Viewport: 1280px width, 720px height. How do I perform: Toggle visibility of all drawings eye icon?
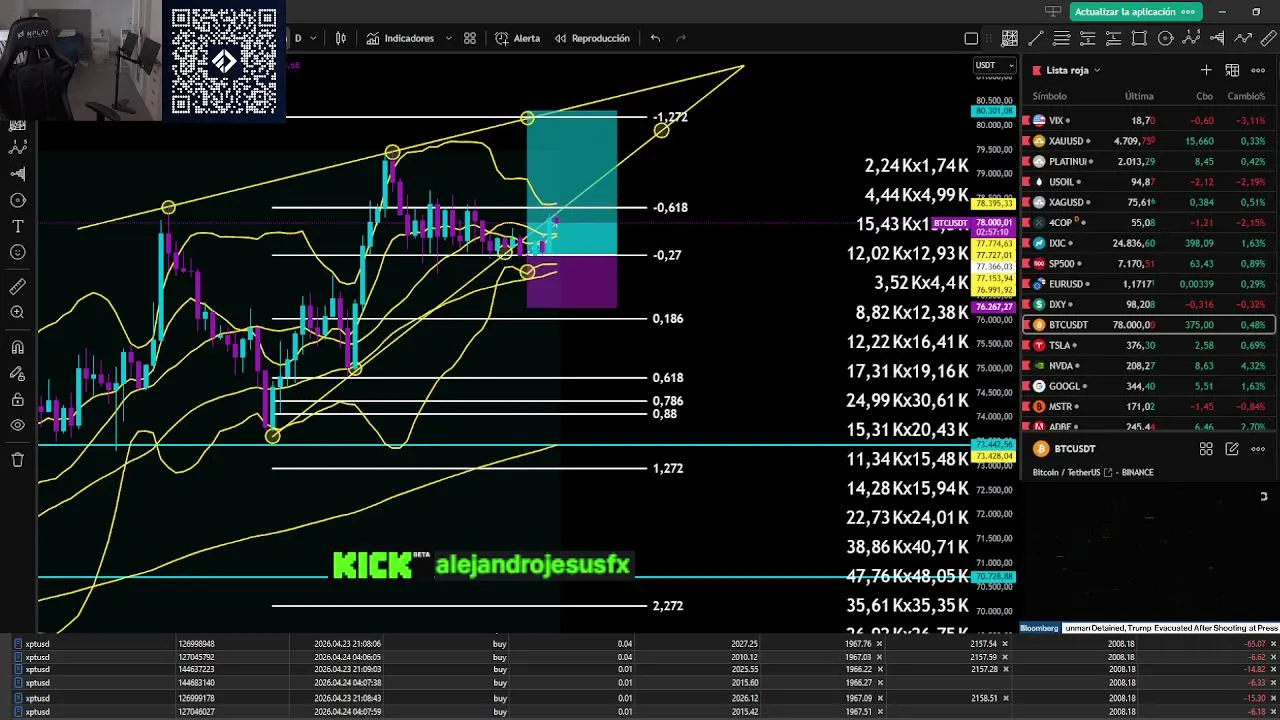17,426
